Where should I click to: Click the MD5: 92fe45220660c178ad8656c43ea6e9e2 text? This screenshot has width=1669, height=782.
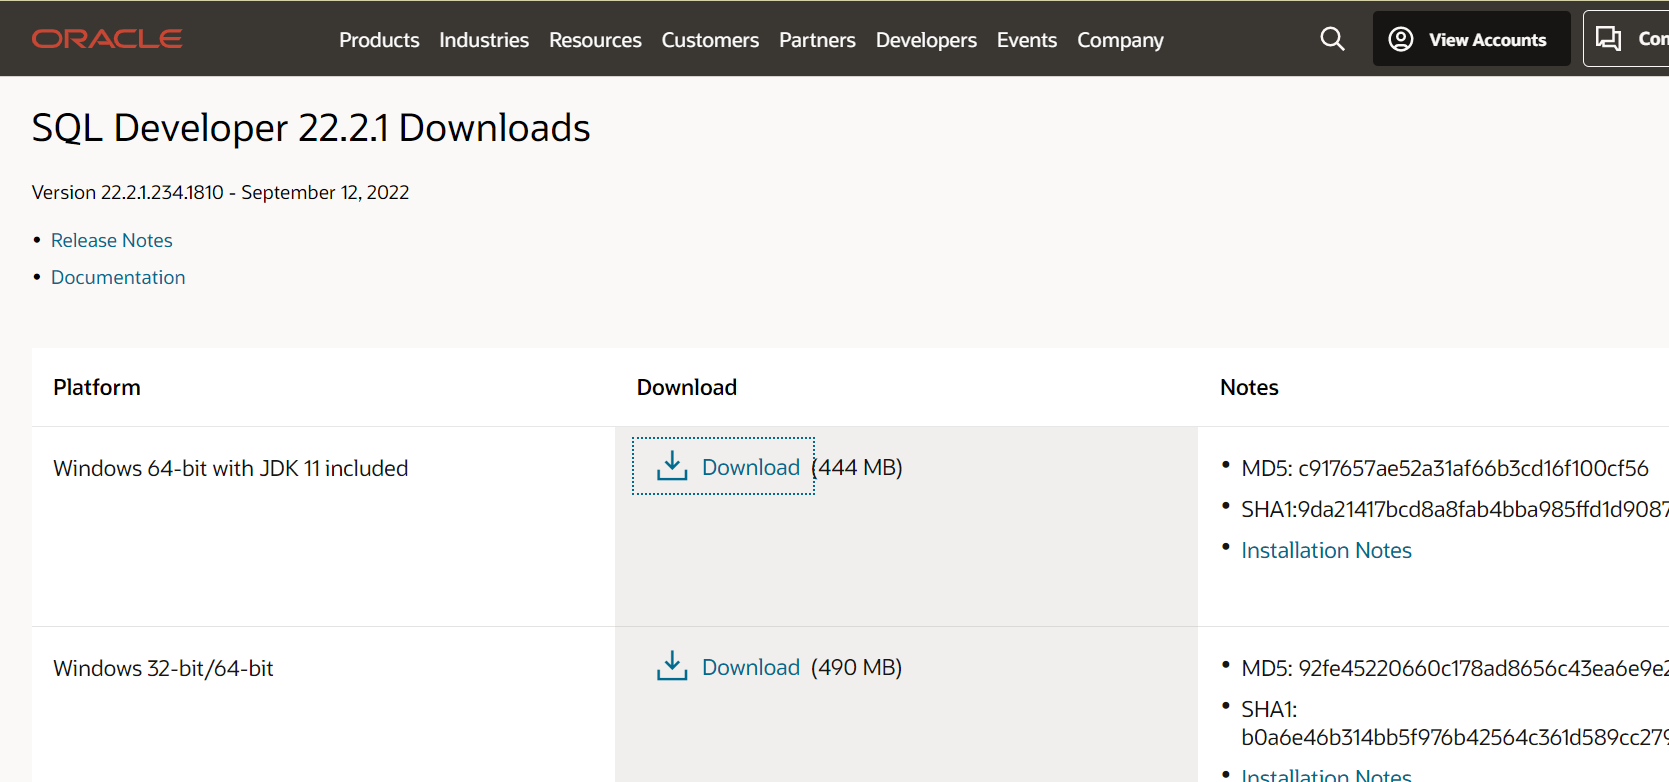pyautogui.click(x=1455, y=668)
